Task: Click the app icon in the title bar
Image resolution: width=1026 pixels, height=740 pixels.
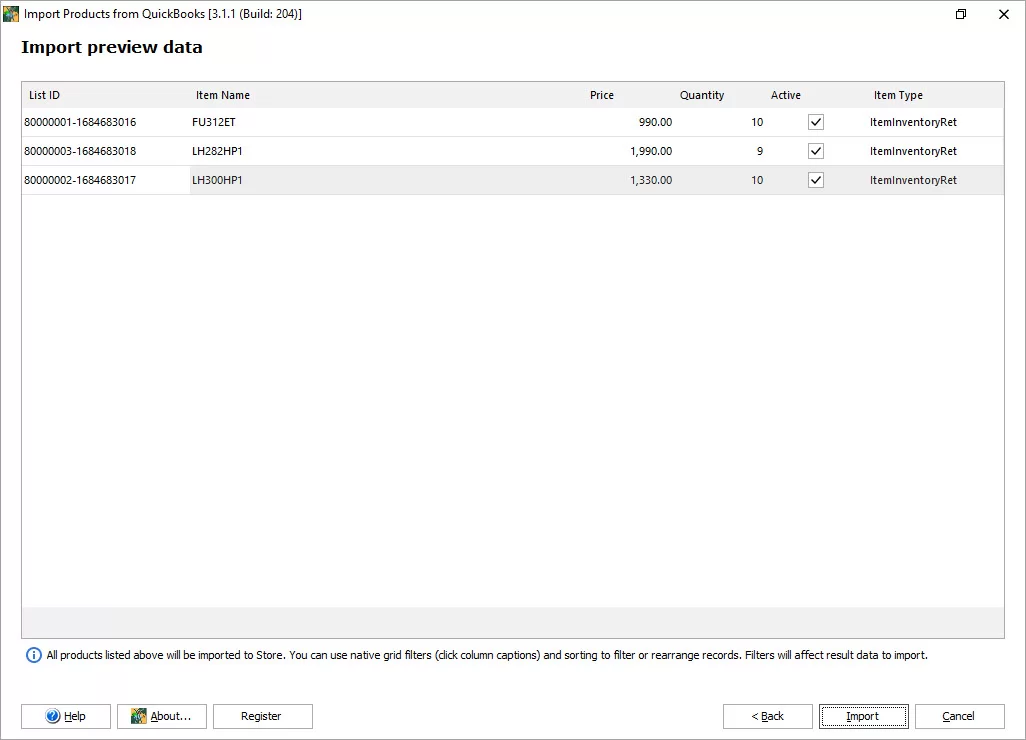Action: (12, 14)
